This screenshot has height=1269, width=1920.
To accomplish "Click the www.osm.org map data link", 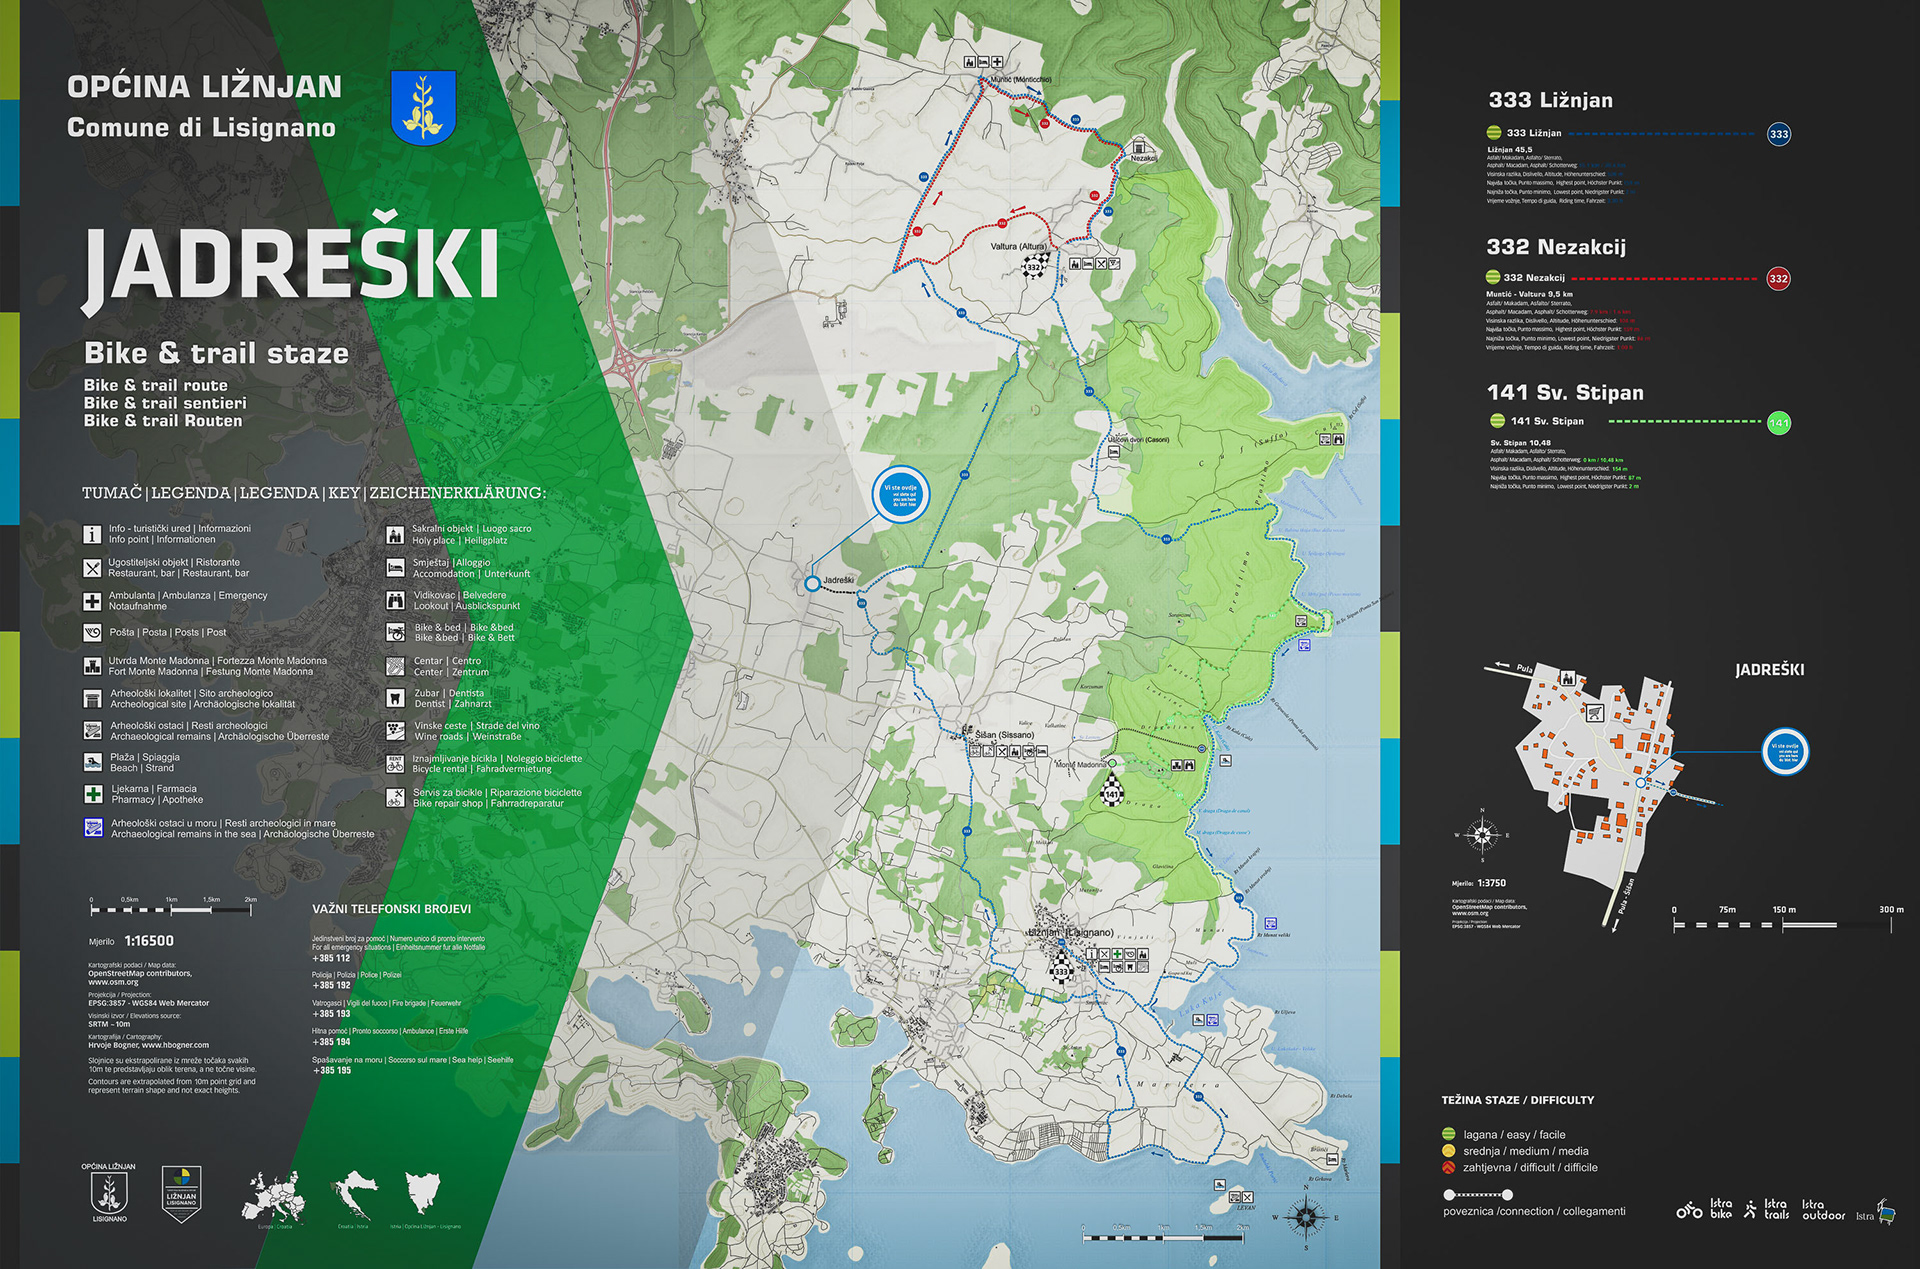I will 113,982.
